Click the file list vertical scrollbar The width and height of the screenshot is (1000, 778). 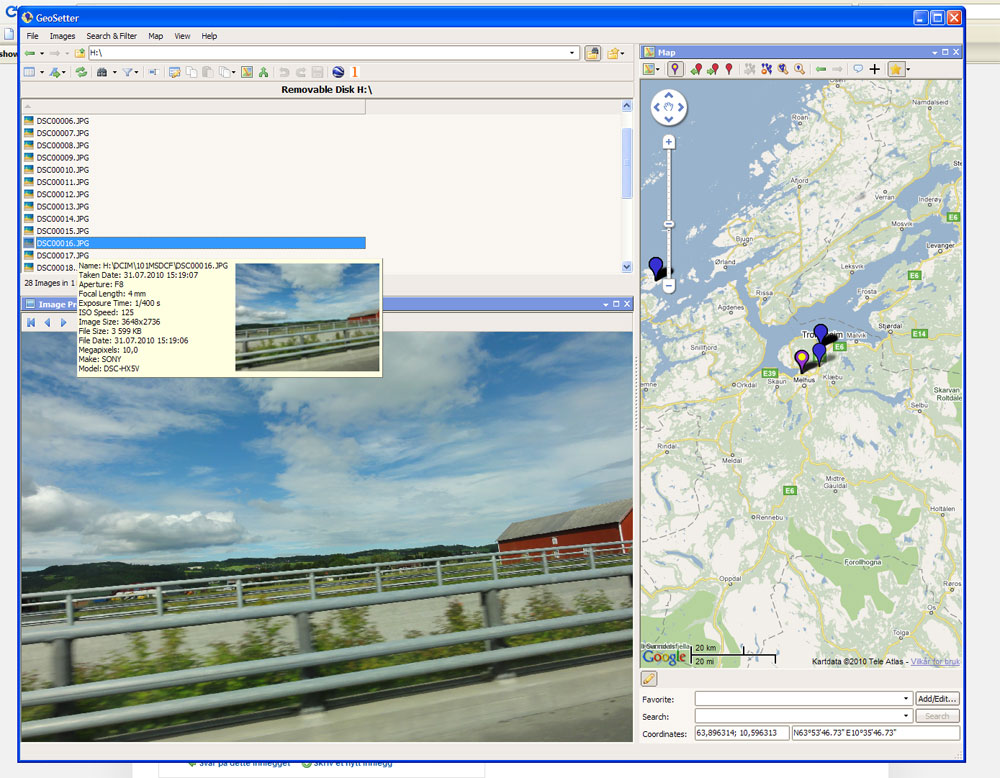point(627,163)
